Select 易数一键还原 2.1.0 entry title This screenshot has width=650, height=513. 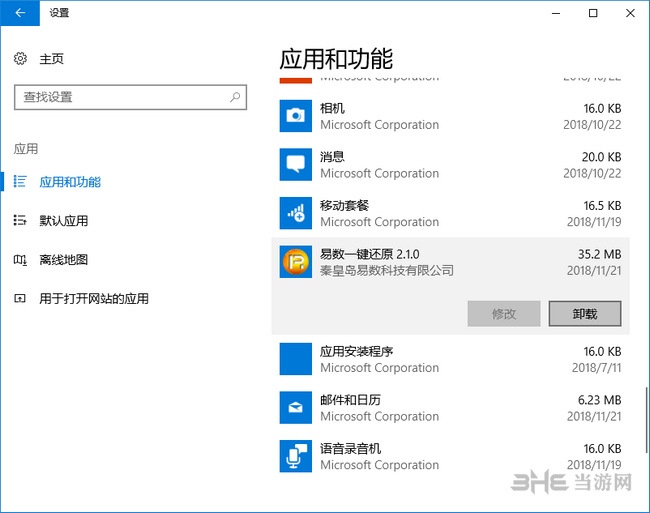coord(369,254)
